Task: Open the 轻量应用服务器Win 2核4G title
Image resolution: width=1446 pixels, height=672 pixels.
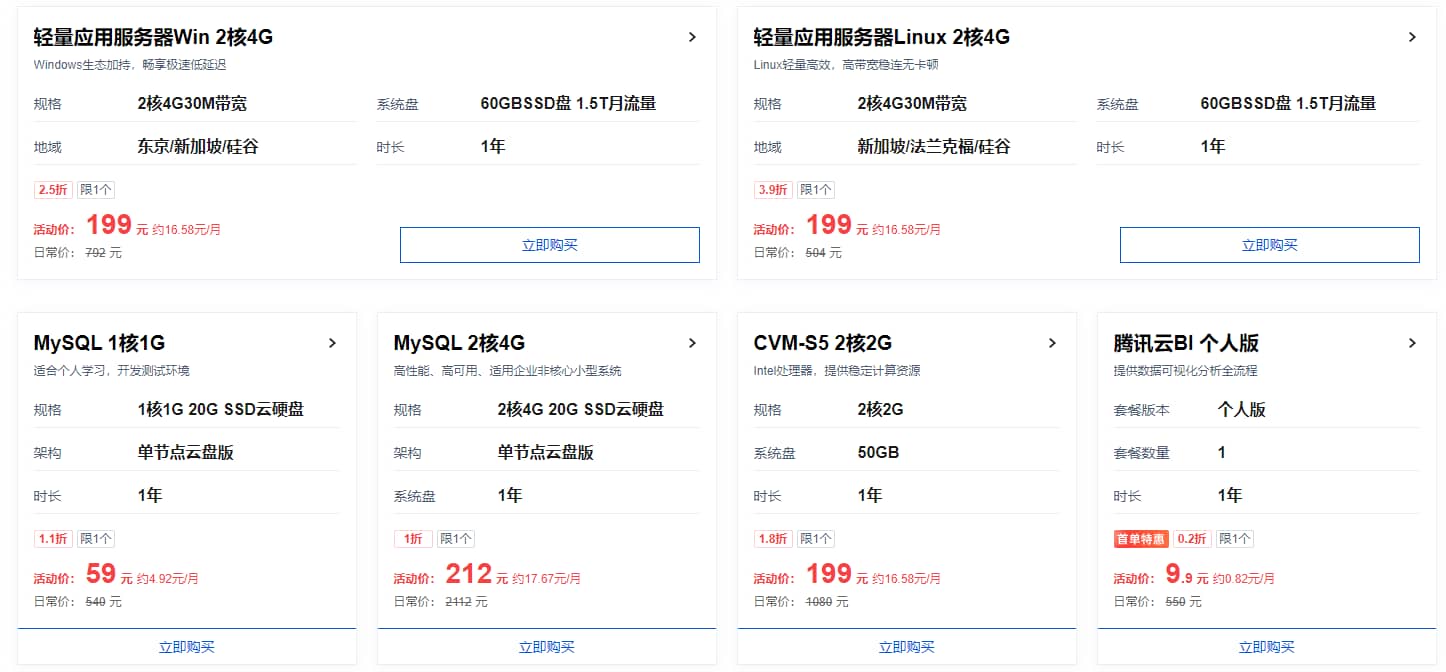Action: click(x=153, y=37)
